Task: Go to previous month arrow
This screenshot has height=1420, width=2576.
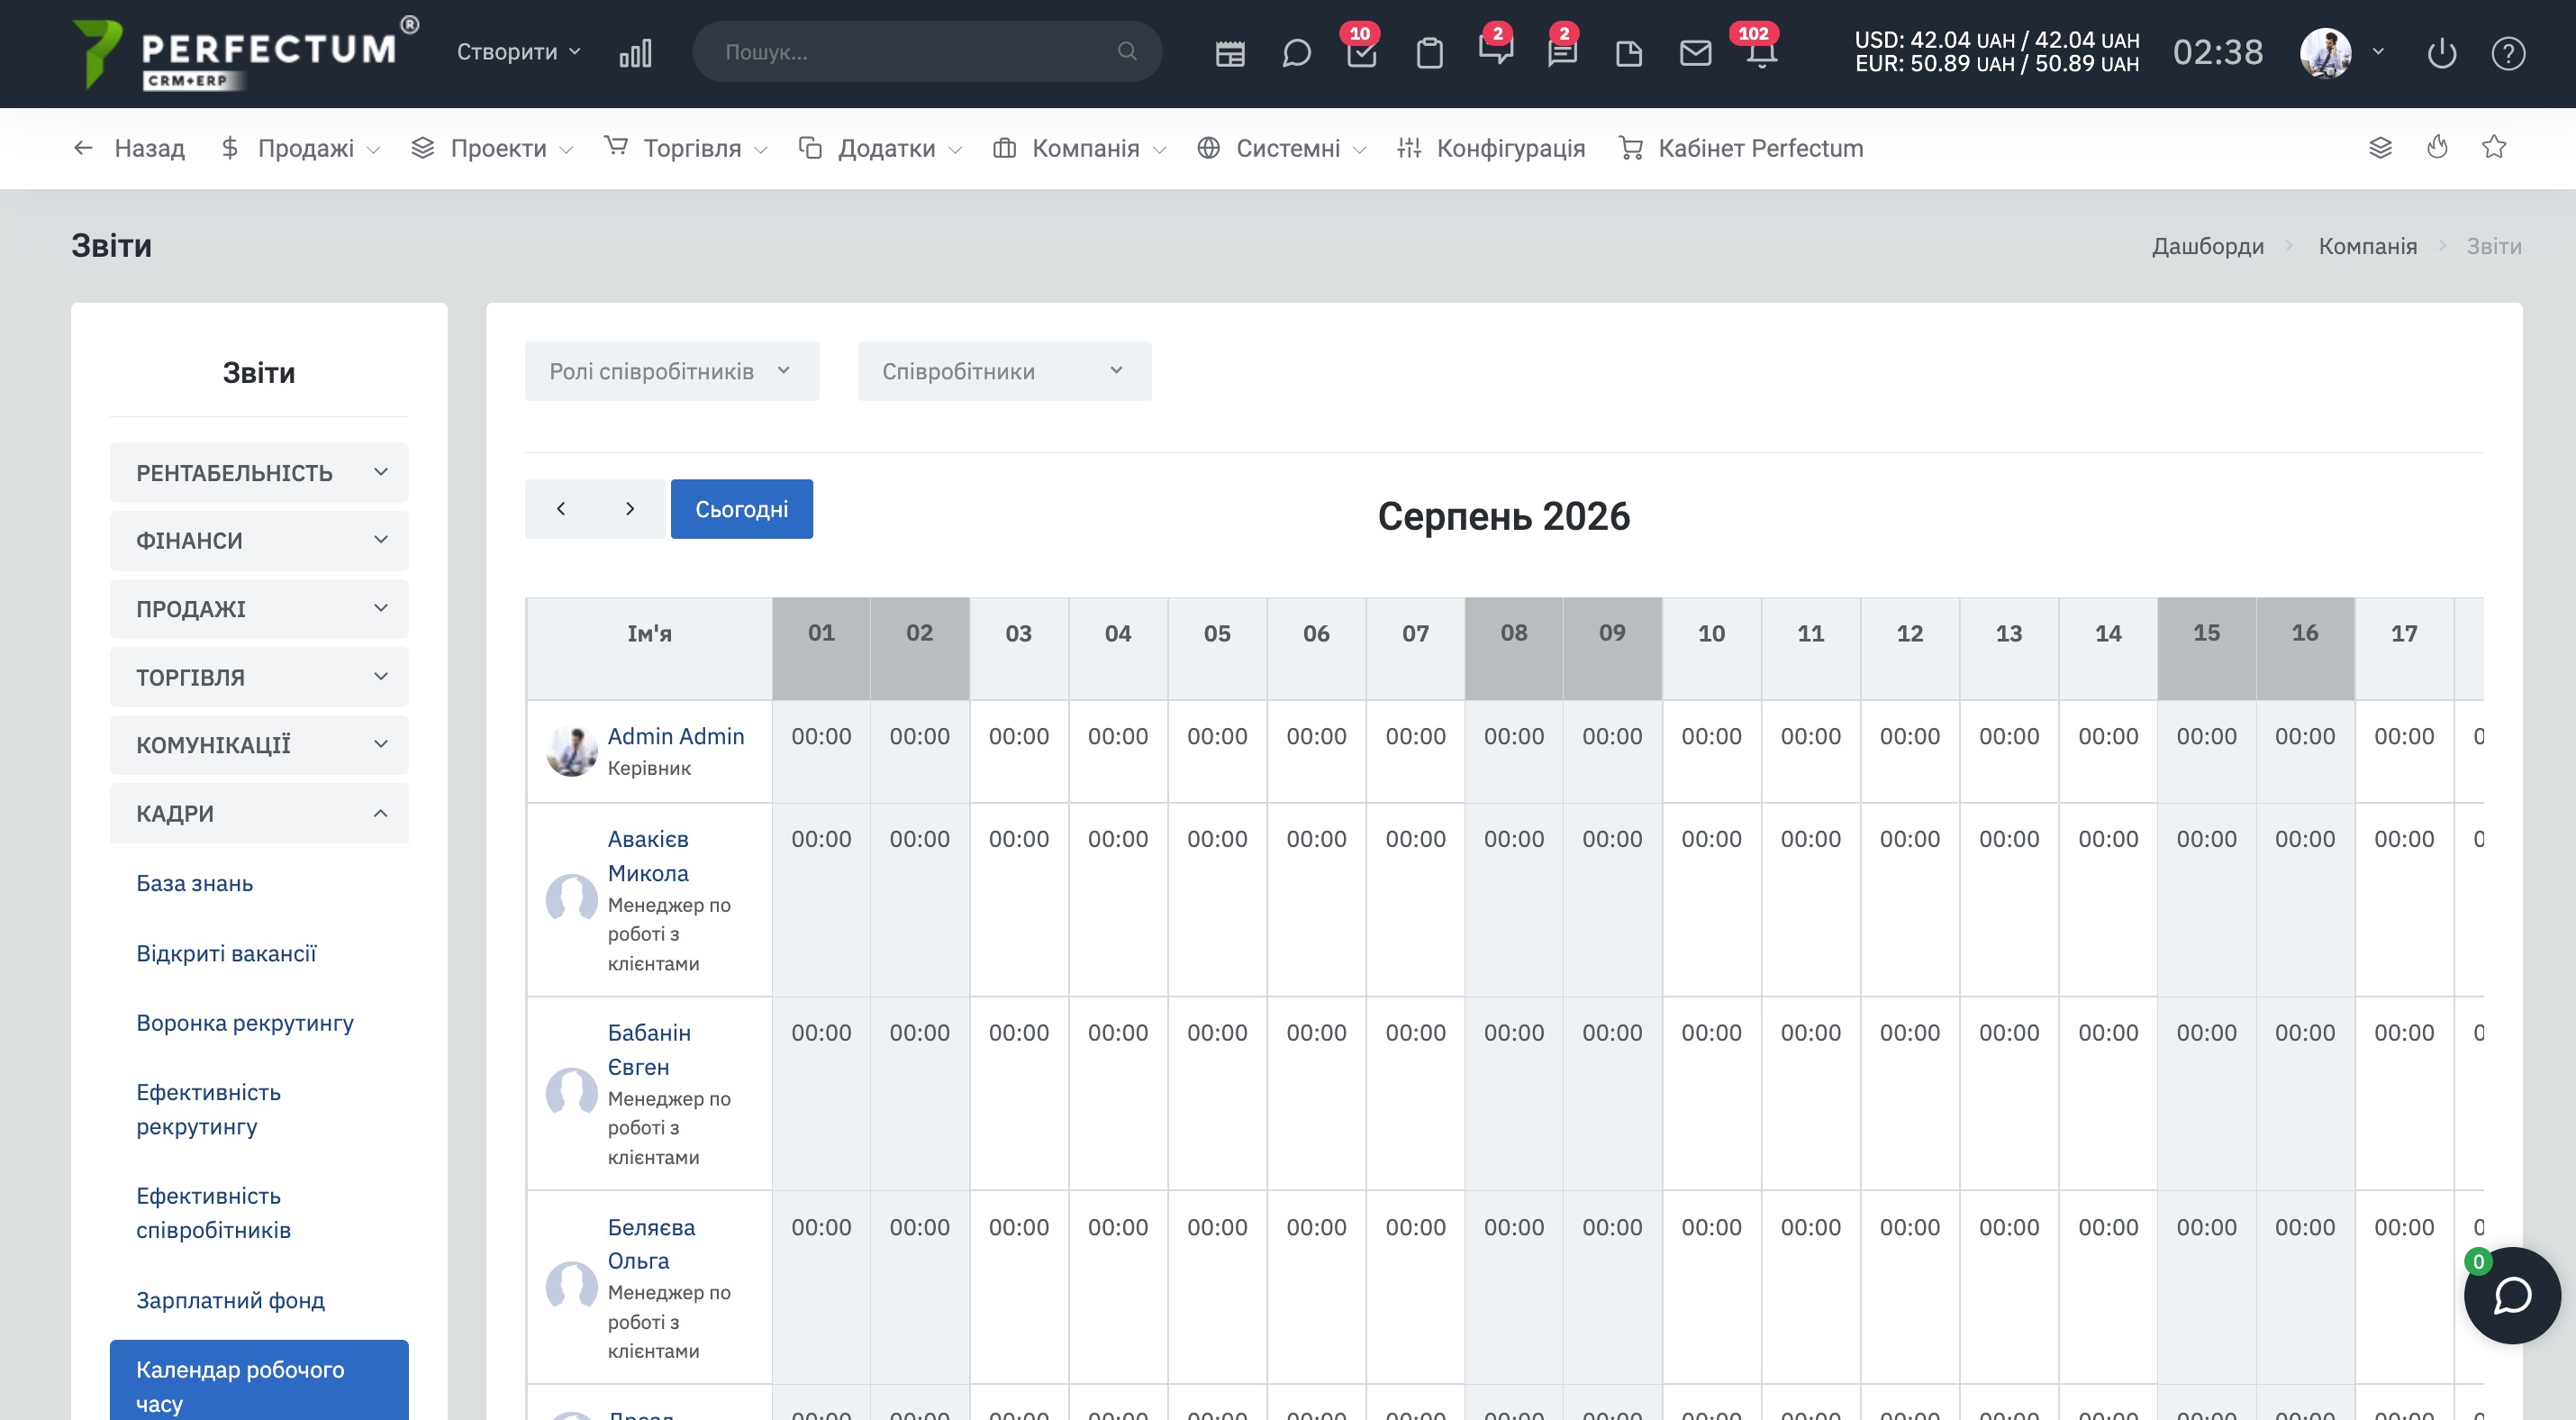Action: (x=561, y=509)
